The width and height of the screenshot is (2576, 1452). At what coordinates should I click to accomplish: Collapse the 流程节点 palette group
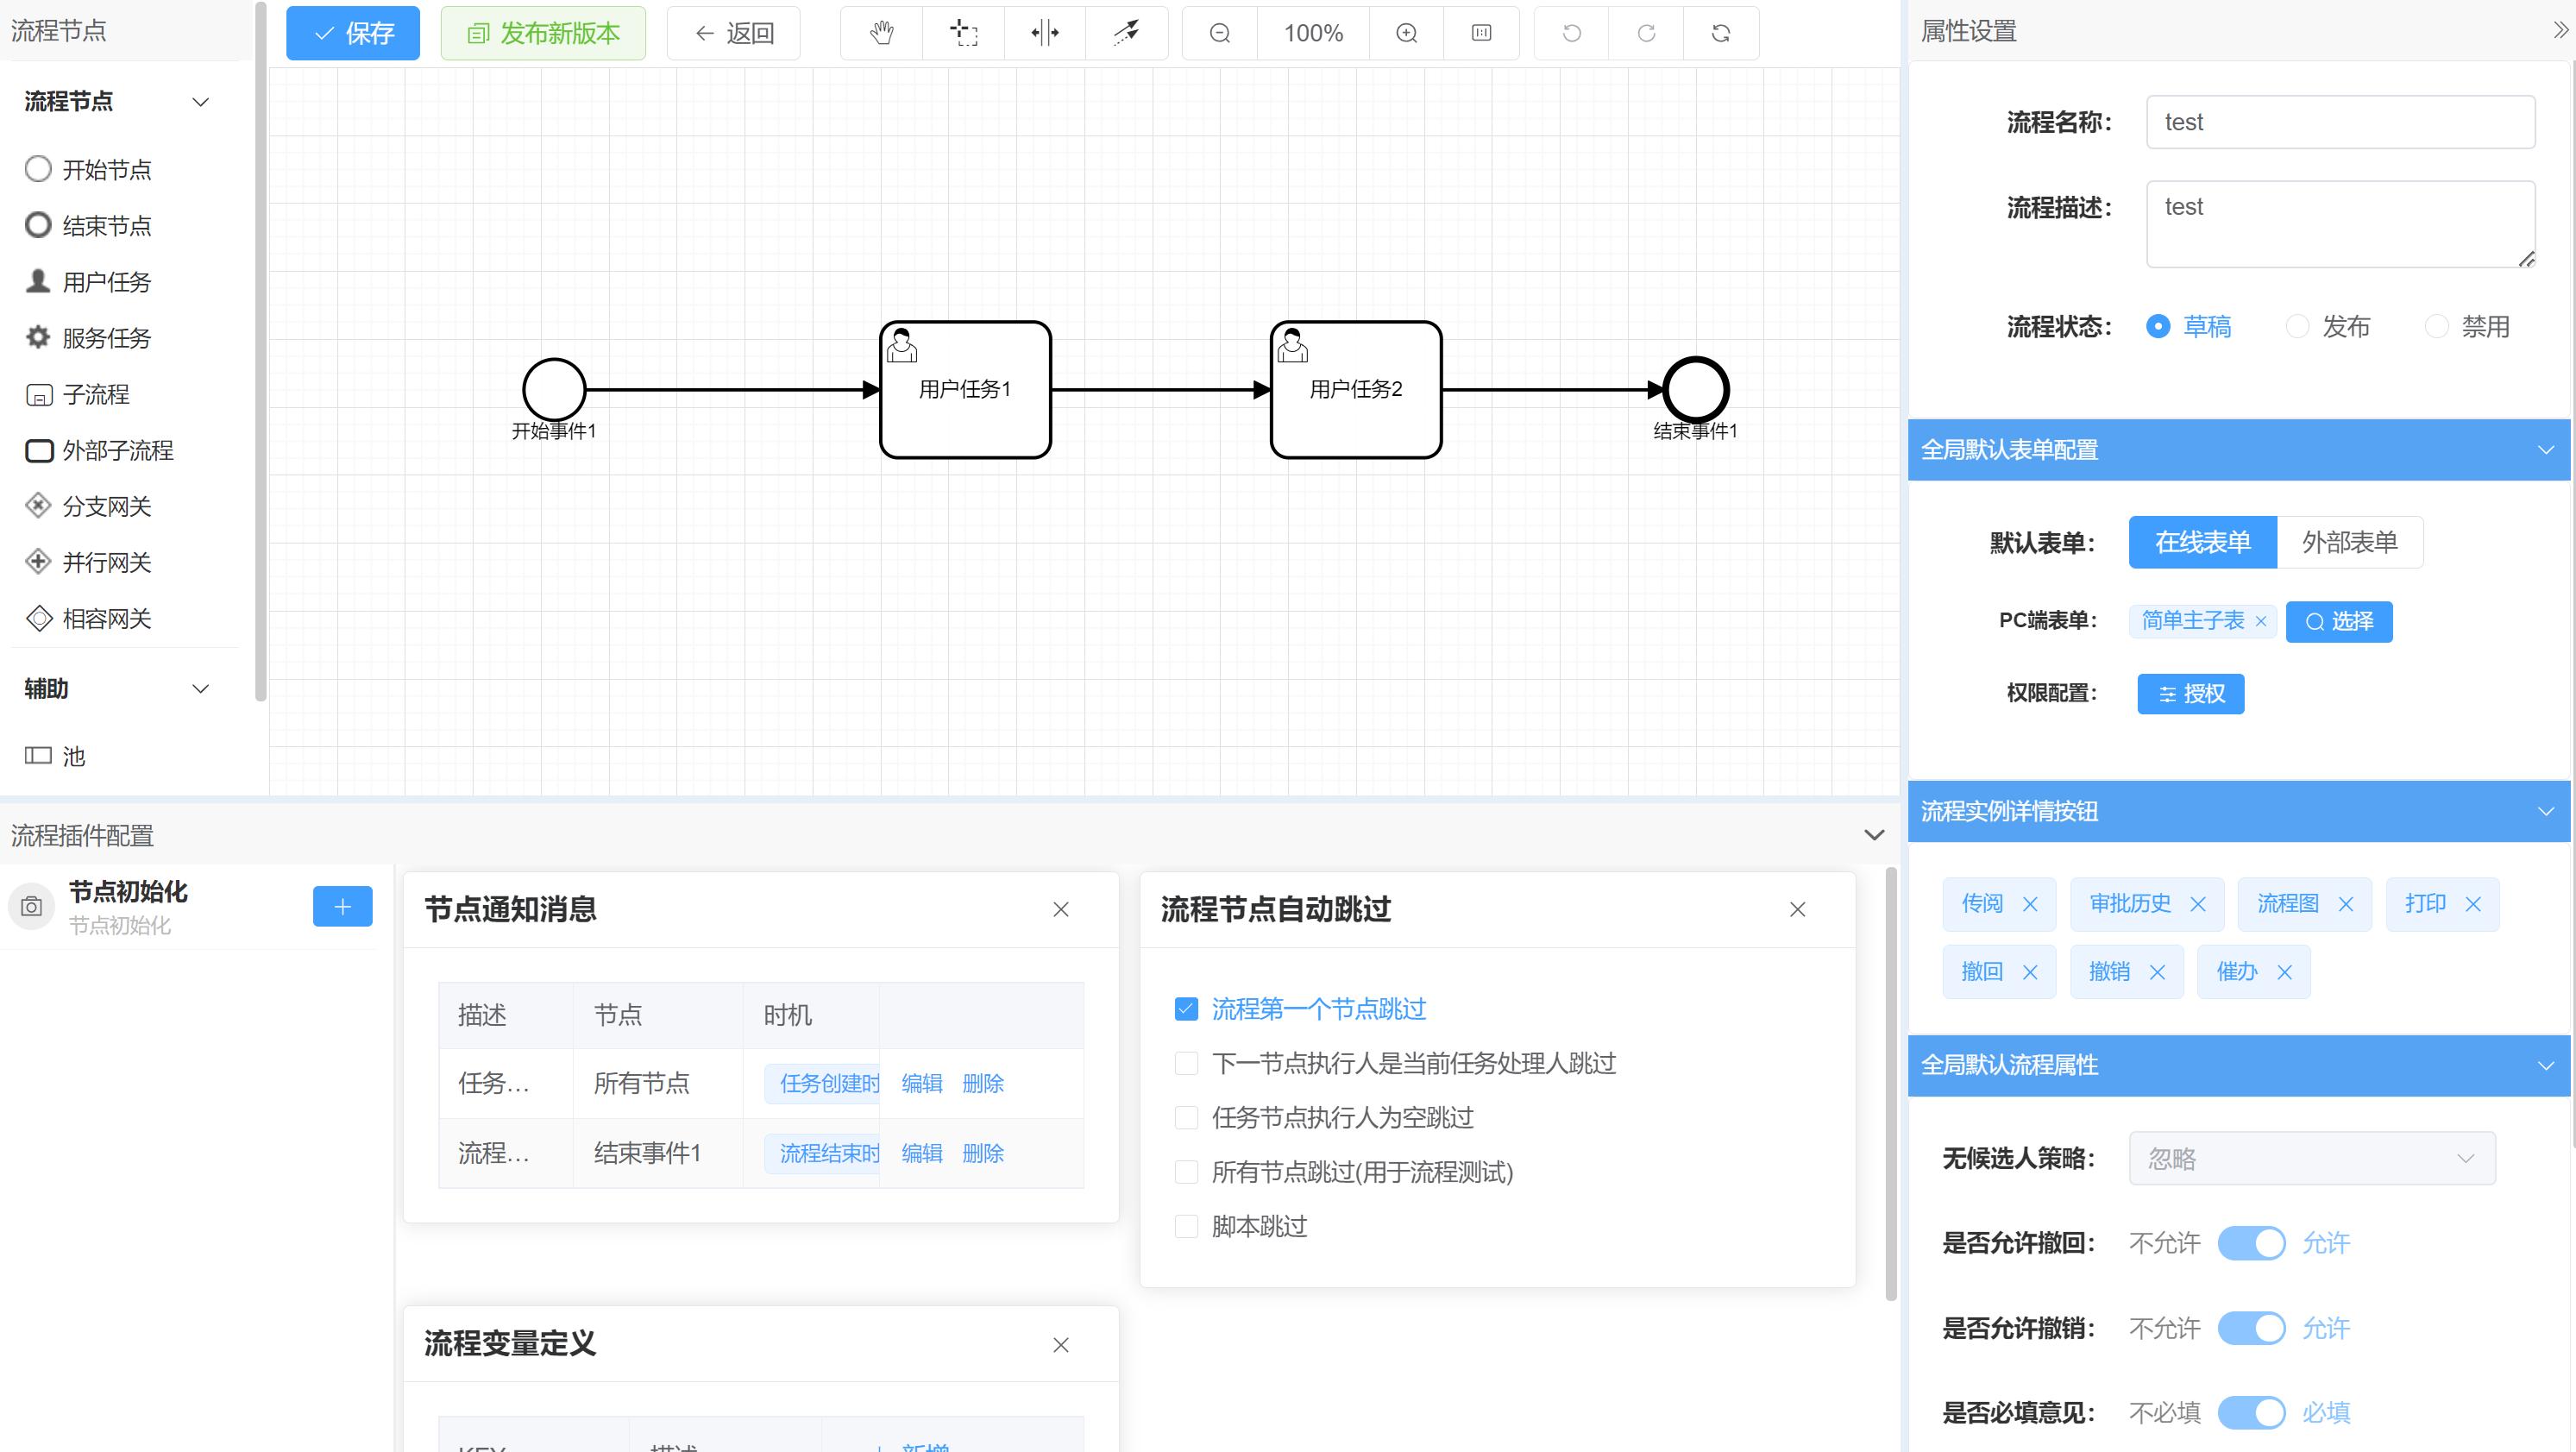coord(200,101)
